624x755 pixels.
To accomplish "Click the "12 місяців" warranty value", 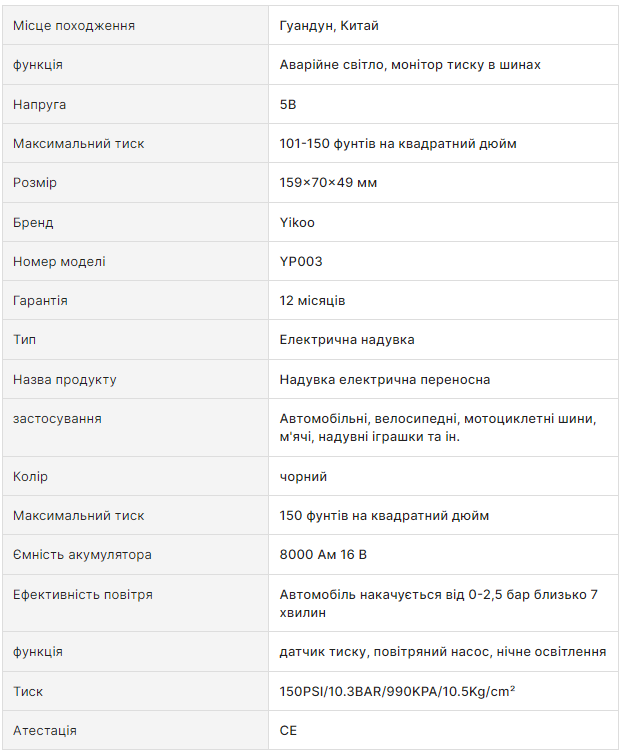I will (313, 300).
